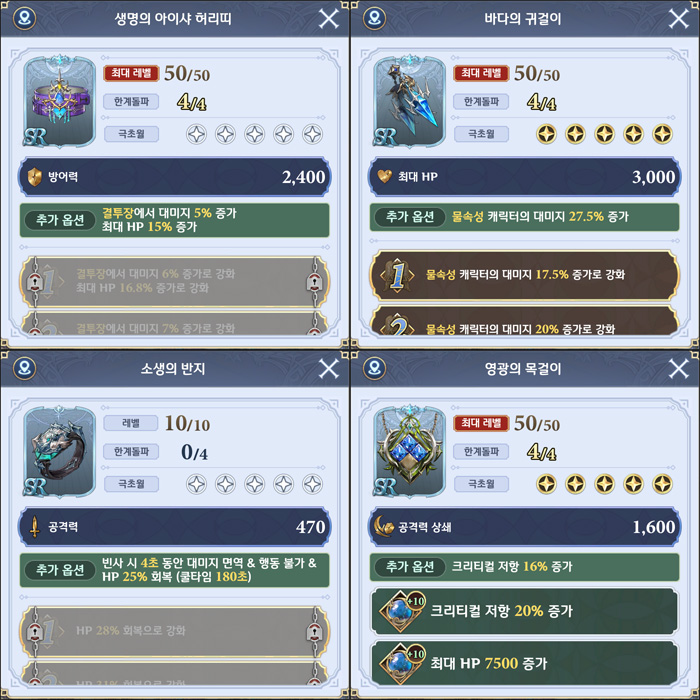Image resolution: width=700 pixels, height=700 pixels.
Task: Open the profile icon beside 소생의 반지 title
Action: [x=25, y=368]
